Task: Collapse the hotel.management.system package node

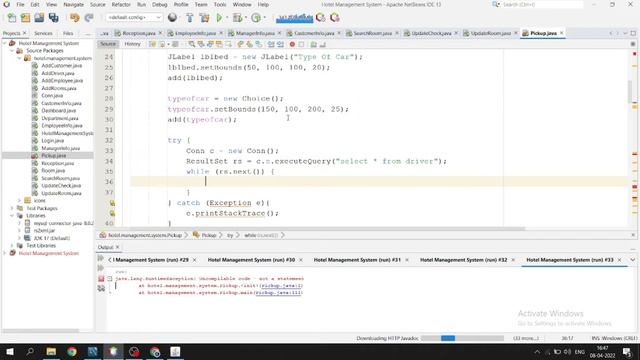Action: [x=20, y=58]
